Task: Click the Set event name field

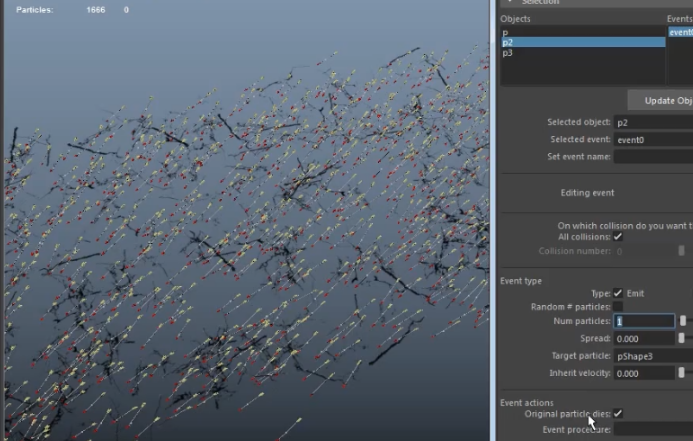Action: click(x=653, y=157)
